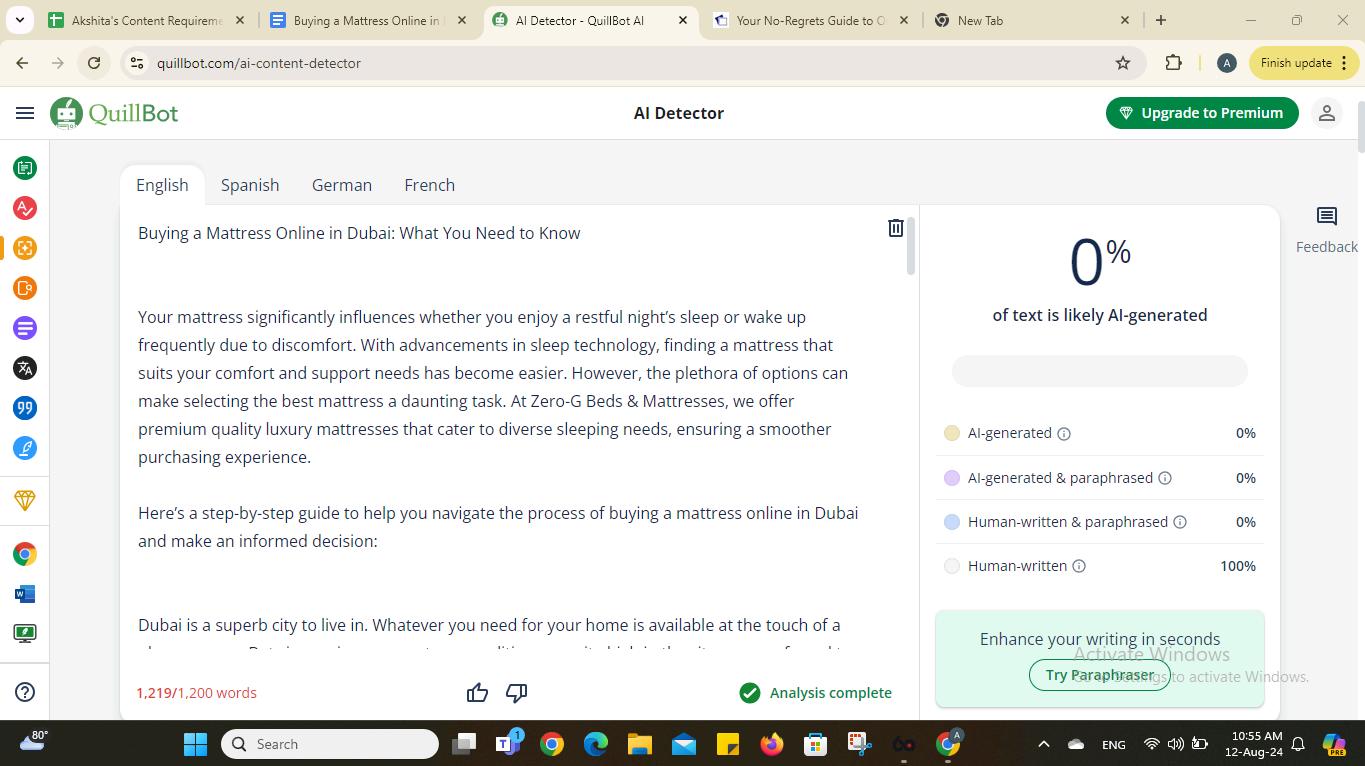Open the Windows Start menu
The image size is (1365, 766).
pos(196,744)
